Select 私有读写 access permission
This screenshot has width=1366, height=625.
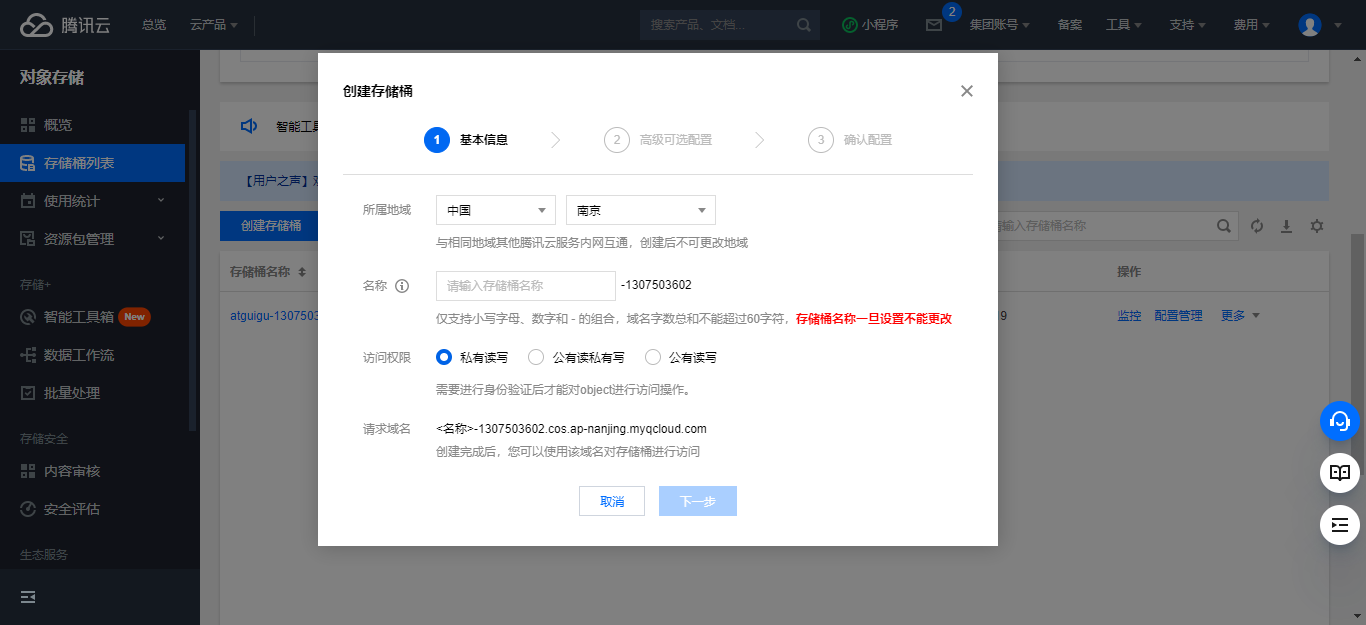[445, 357]
